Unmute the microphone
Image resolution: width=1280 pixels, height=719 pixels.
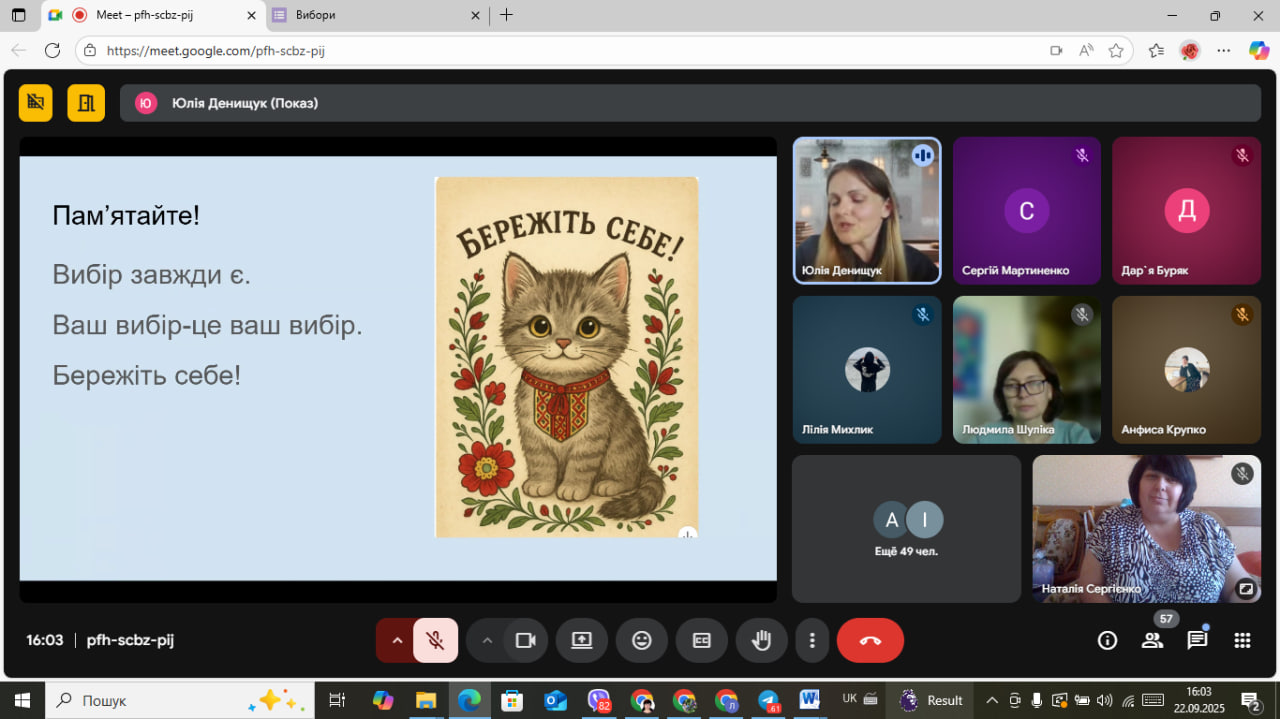[435, 640]
